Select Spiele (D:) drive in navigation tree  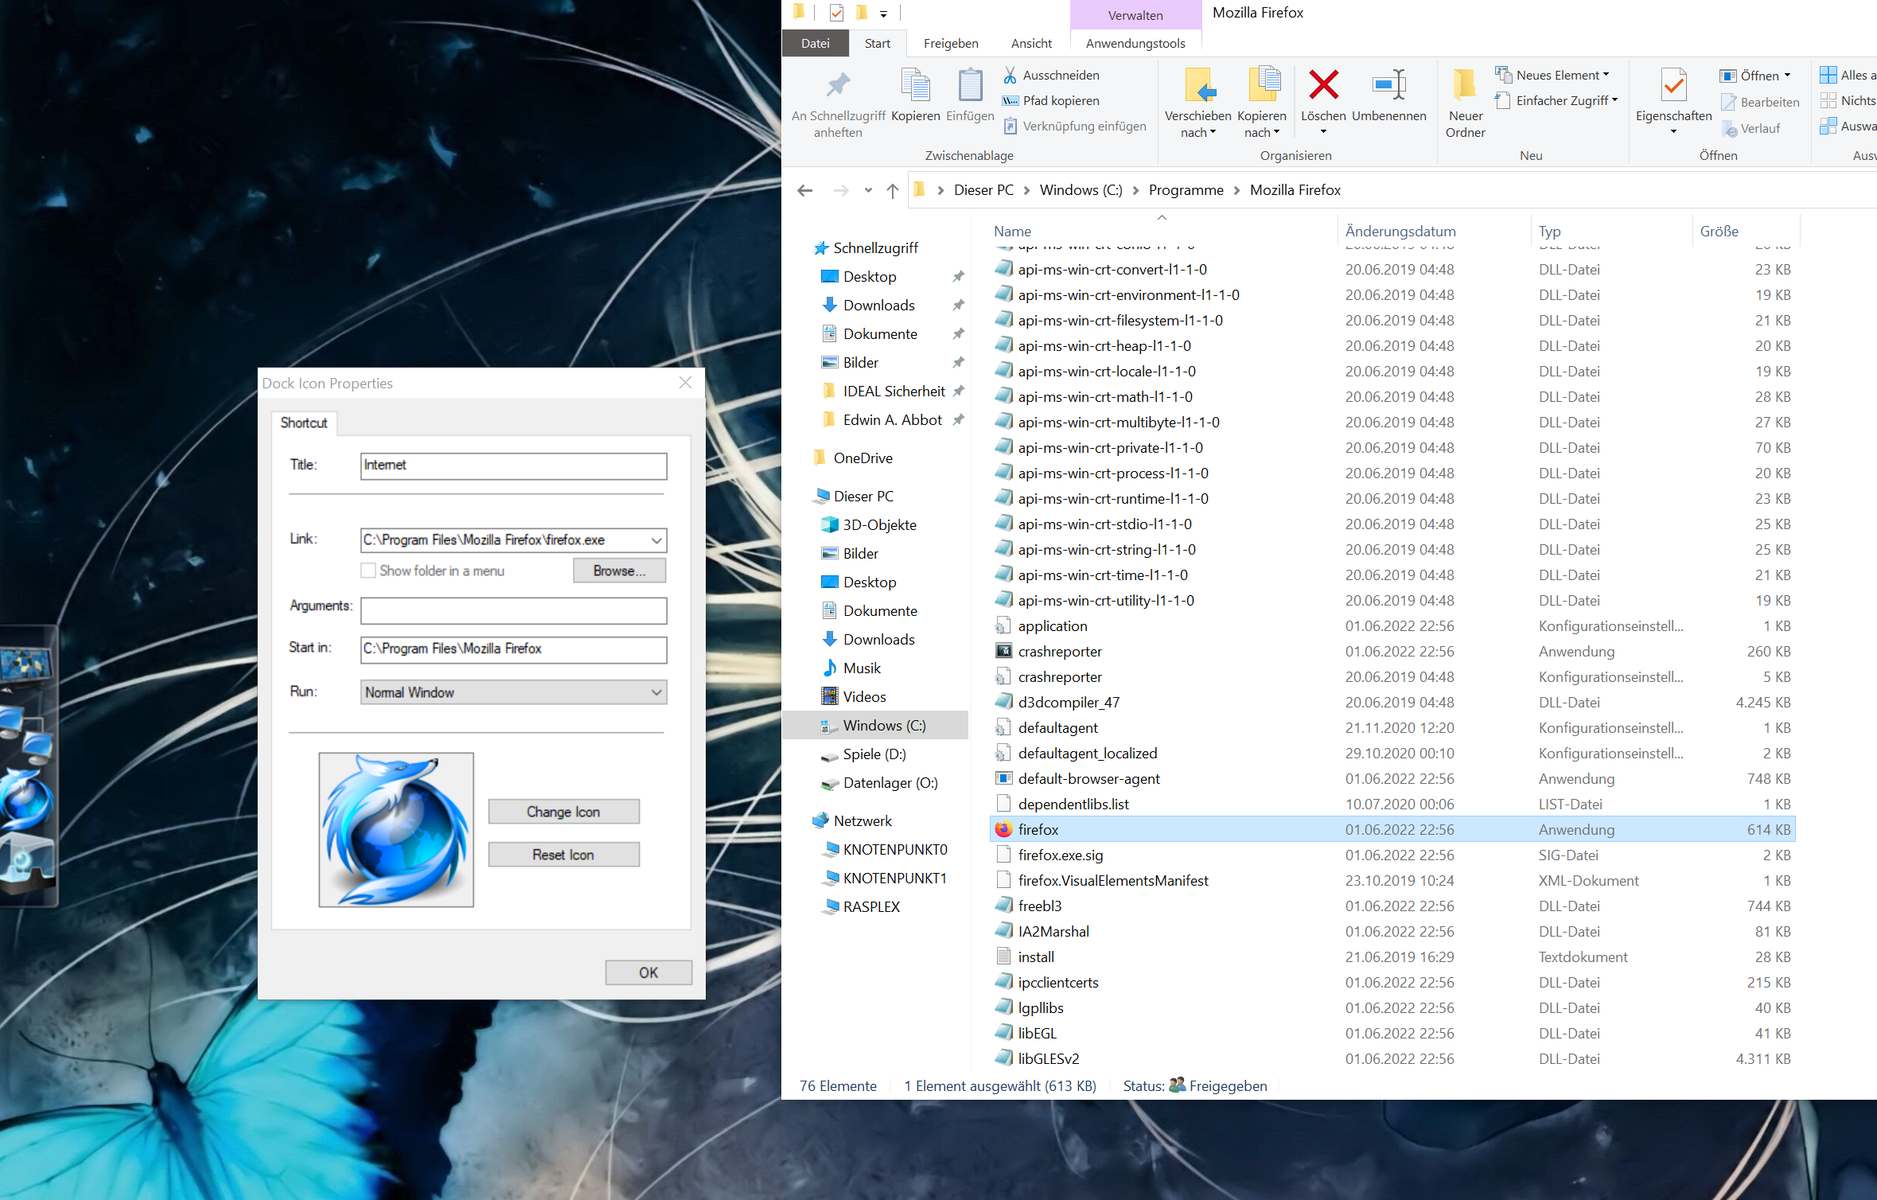(874, 754)
